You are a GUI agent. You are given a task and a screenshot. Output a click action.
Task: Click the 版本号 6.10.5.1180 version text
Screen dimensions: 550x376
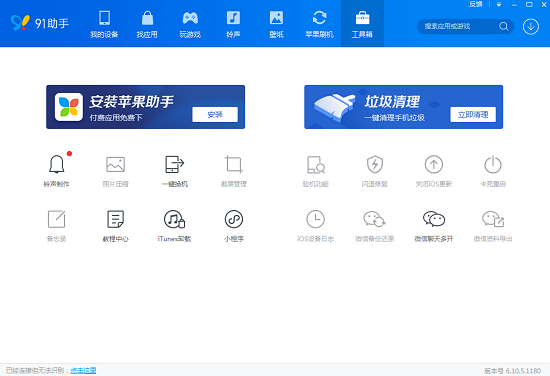[x=512, y=371]
